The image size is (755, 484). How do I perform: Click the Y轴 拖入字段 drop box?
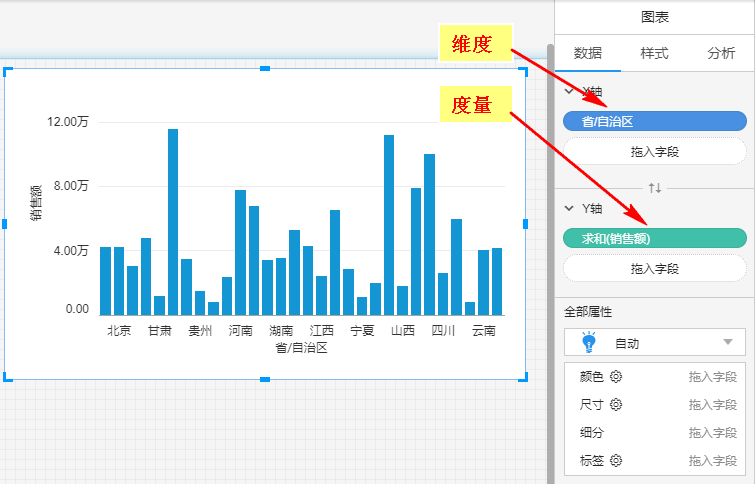[655, 268]
